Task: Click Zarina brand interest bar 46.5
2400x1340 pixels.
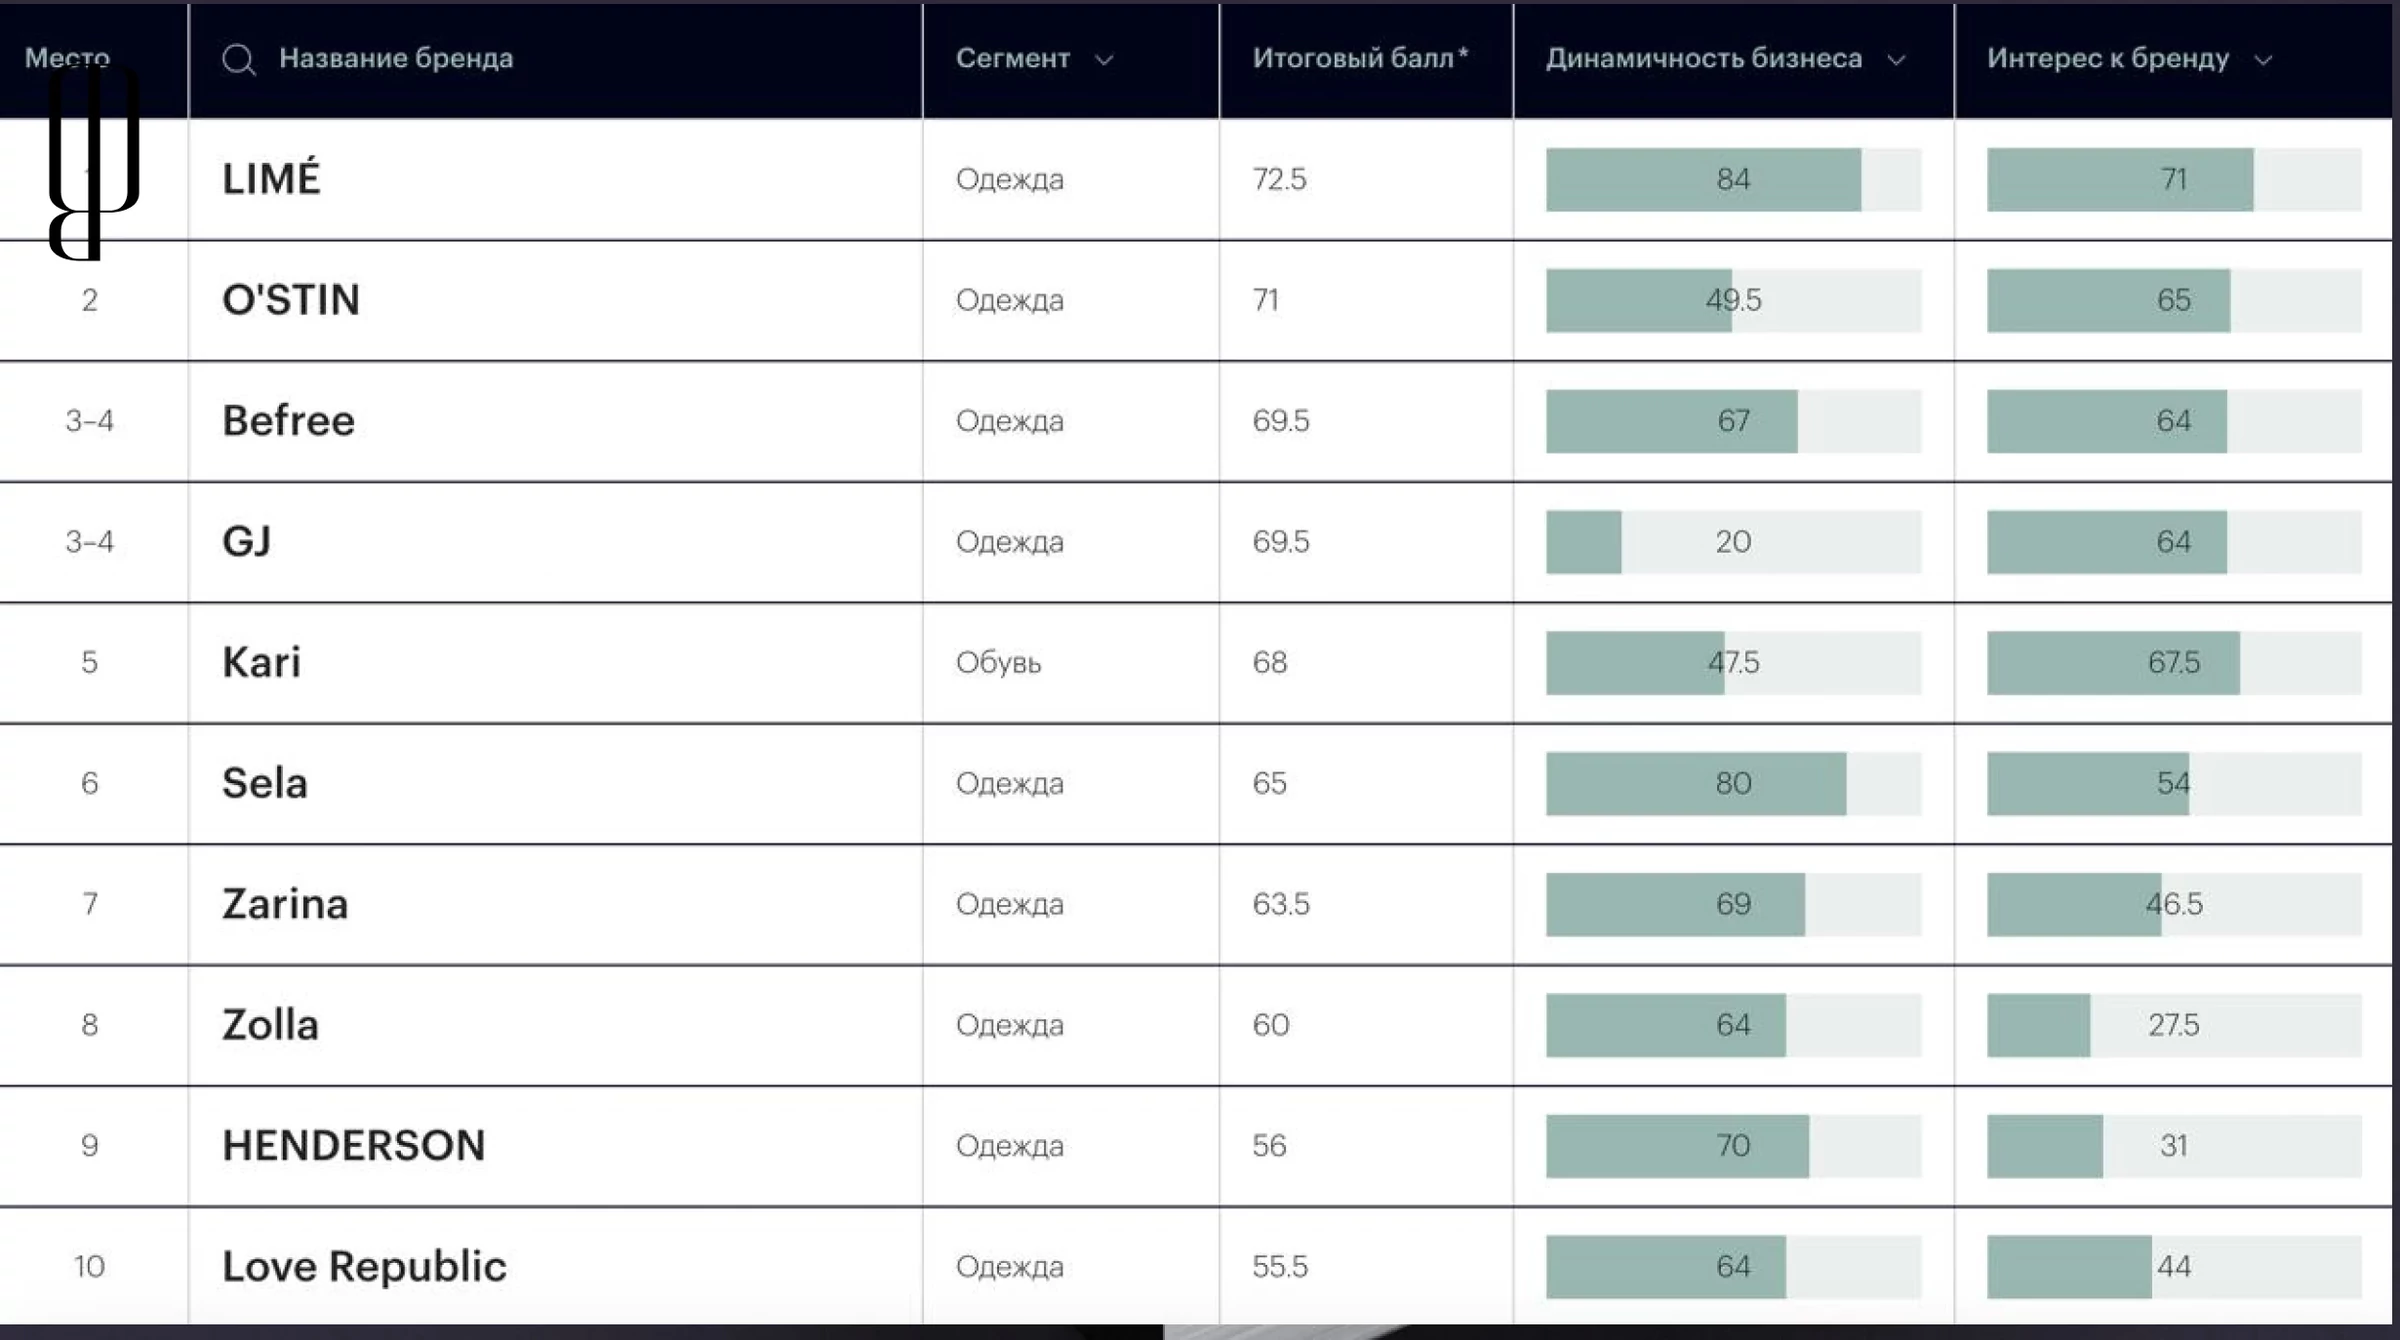Action: pos(2173,904)
